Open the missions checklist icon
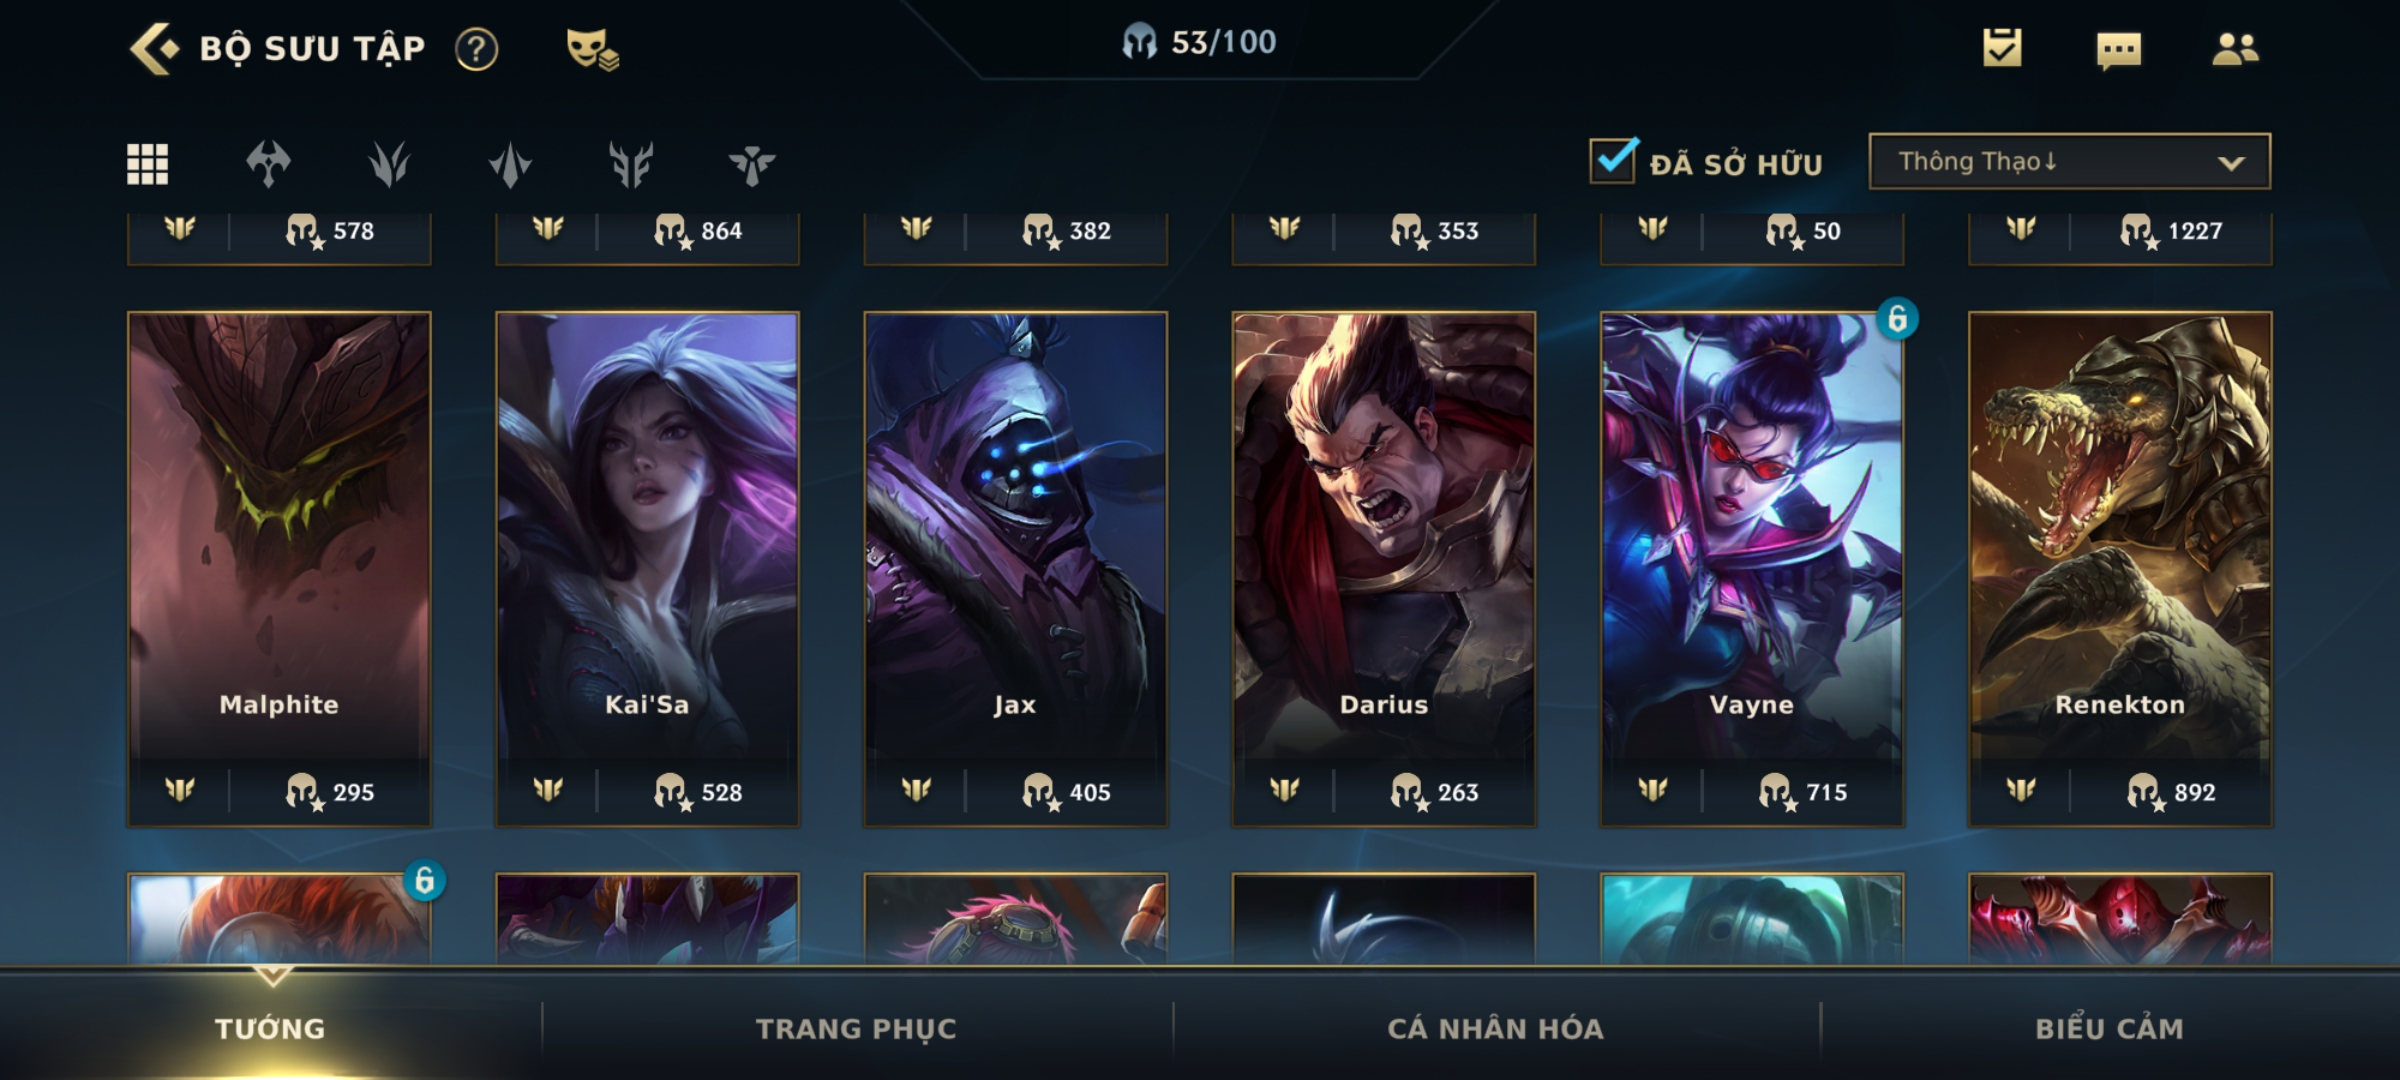Viewport: 2400px width, 1080px height. pyautogui.click(x=2002, y=48)
